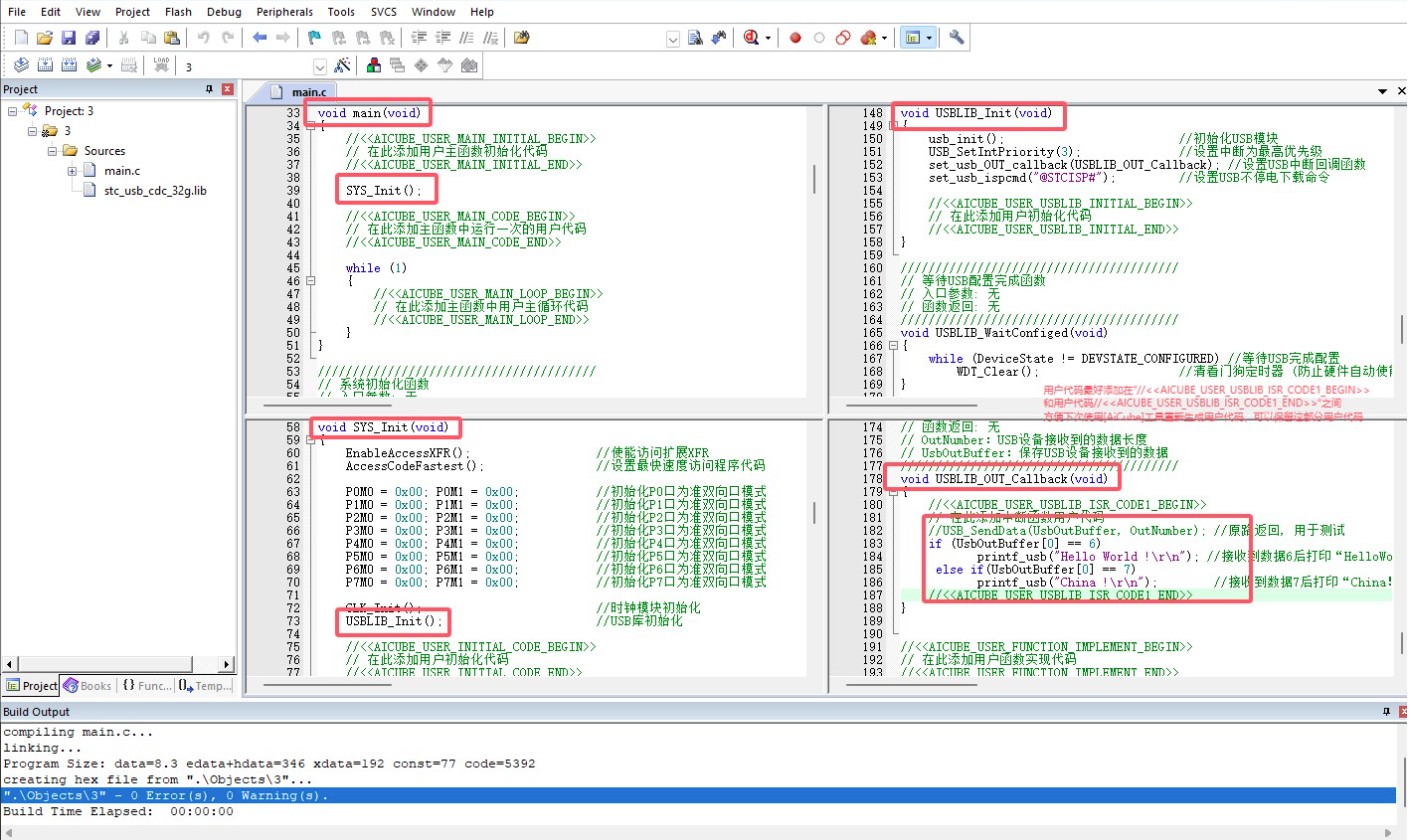The image size is (1411, 840).
Task: Toggle the Window layout button
Action: pos(912,38)
